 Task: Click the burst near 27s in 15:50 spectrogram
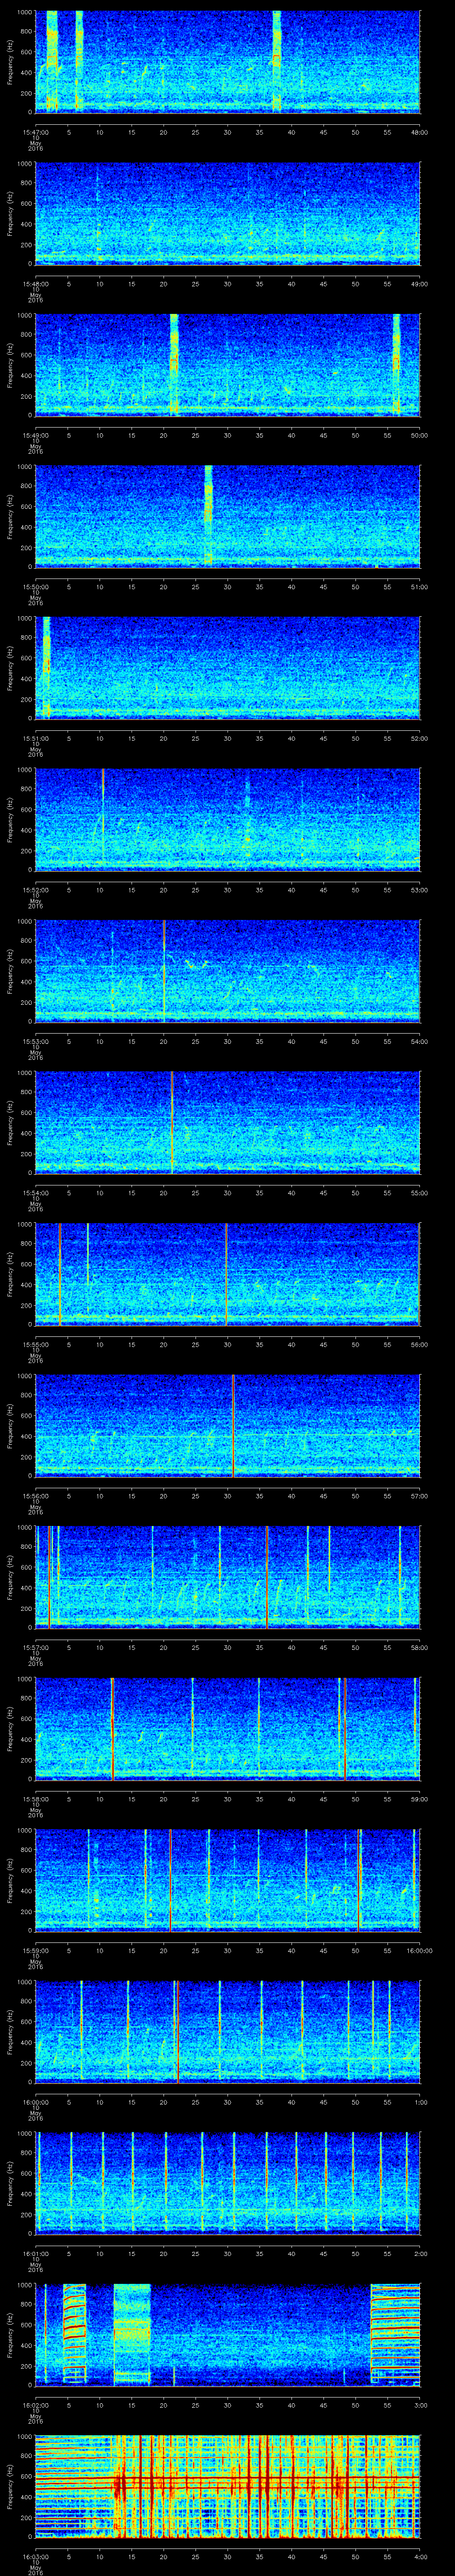click(208, 514)
